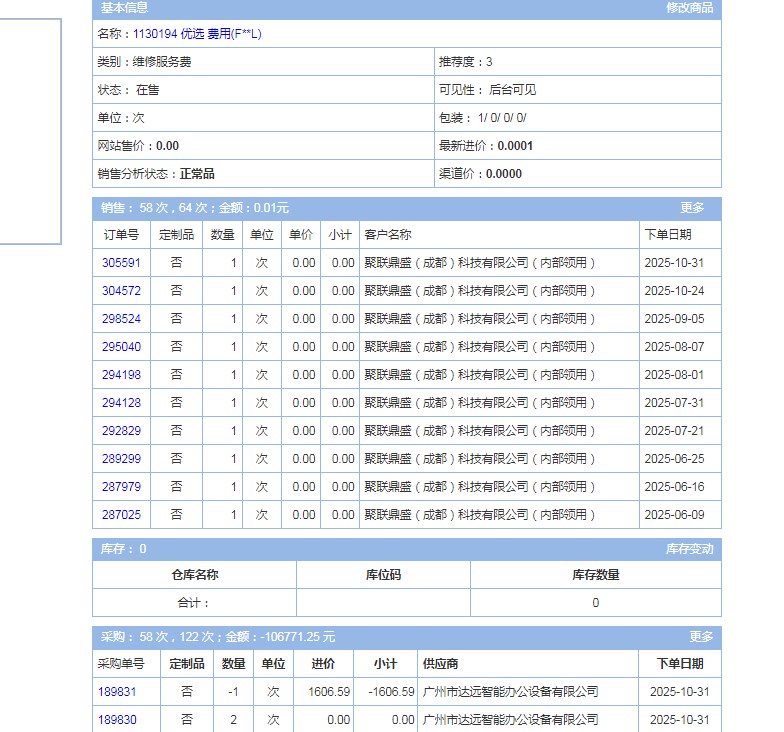Screen dimensions: 784x732
Task: Open purchase order 189830
Action: pos(117,720)
